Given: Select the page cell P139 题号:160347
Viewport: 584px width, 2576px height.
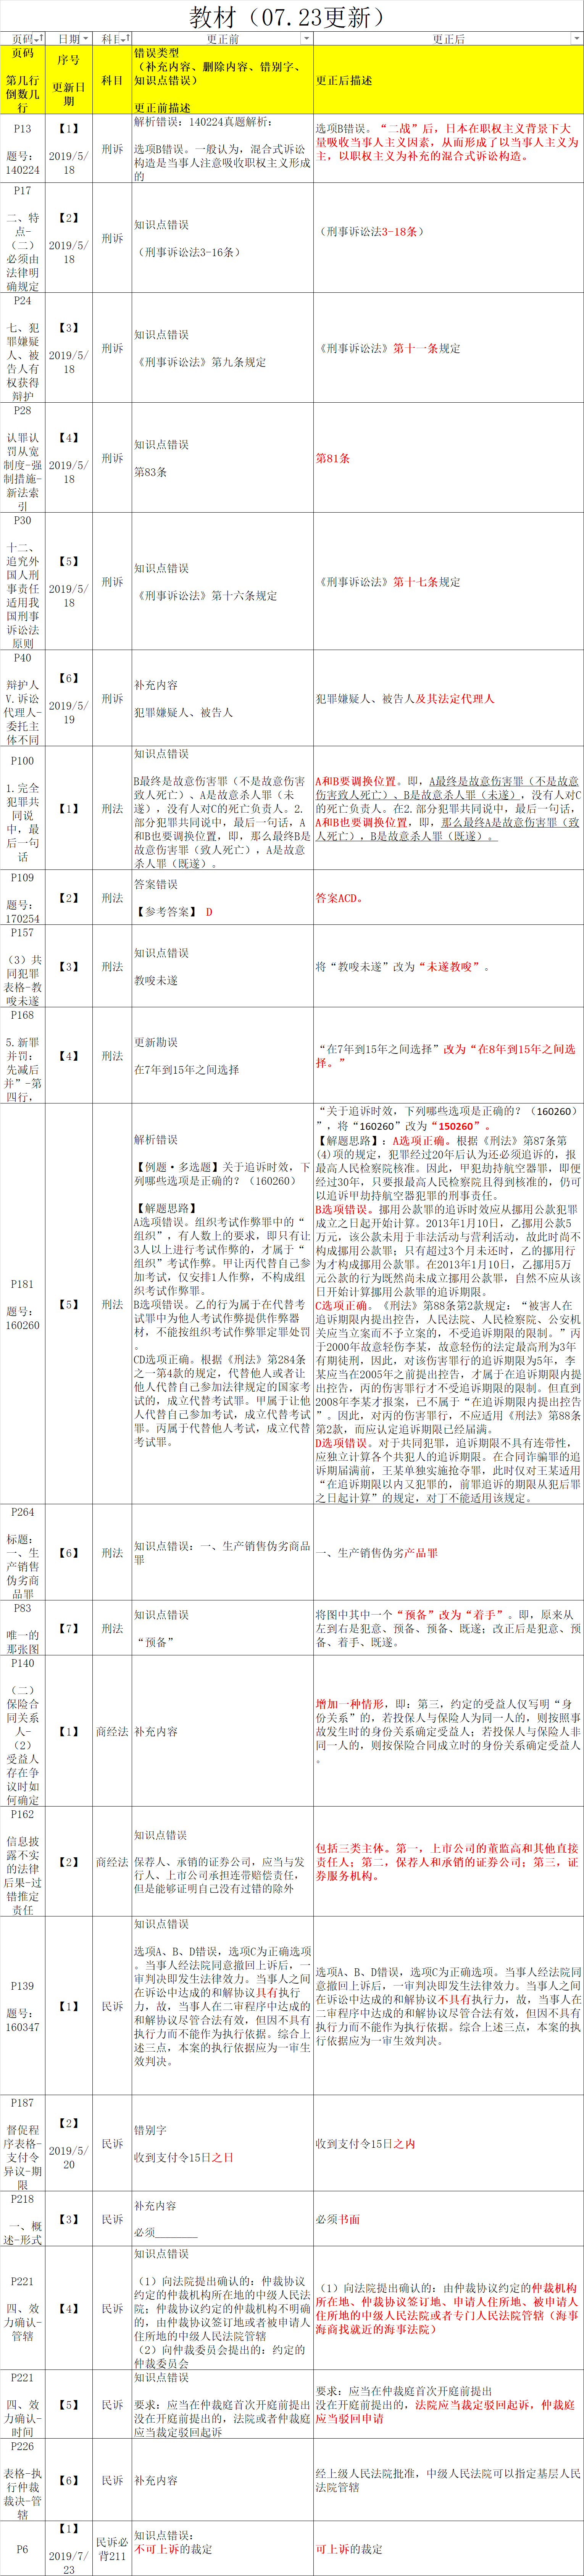Looking at the screenshot, I should [23, 2005].
